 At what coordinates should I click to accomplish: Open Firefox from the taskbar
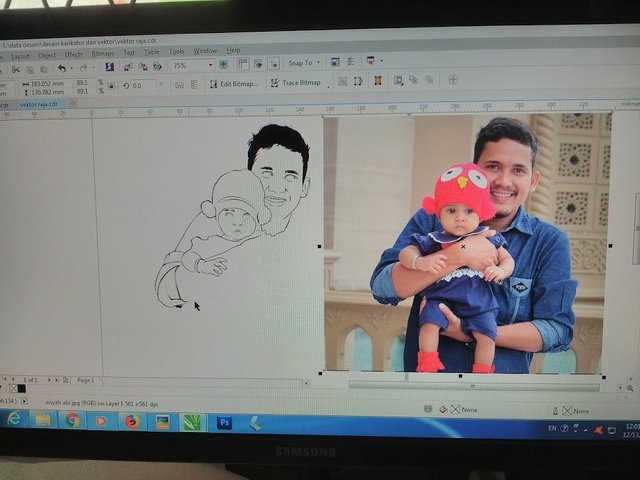pos(132,421)
